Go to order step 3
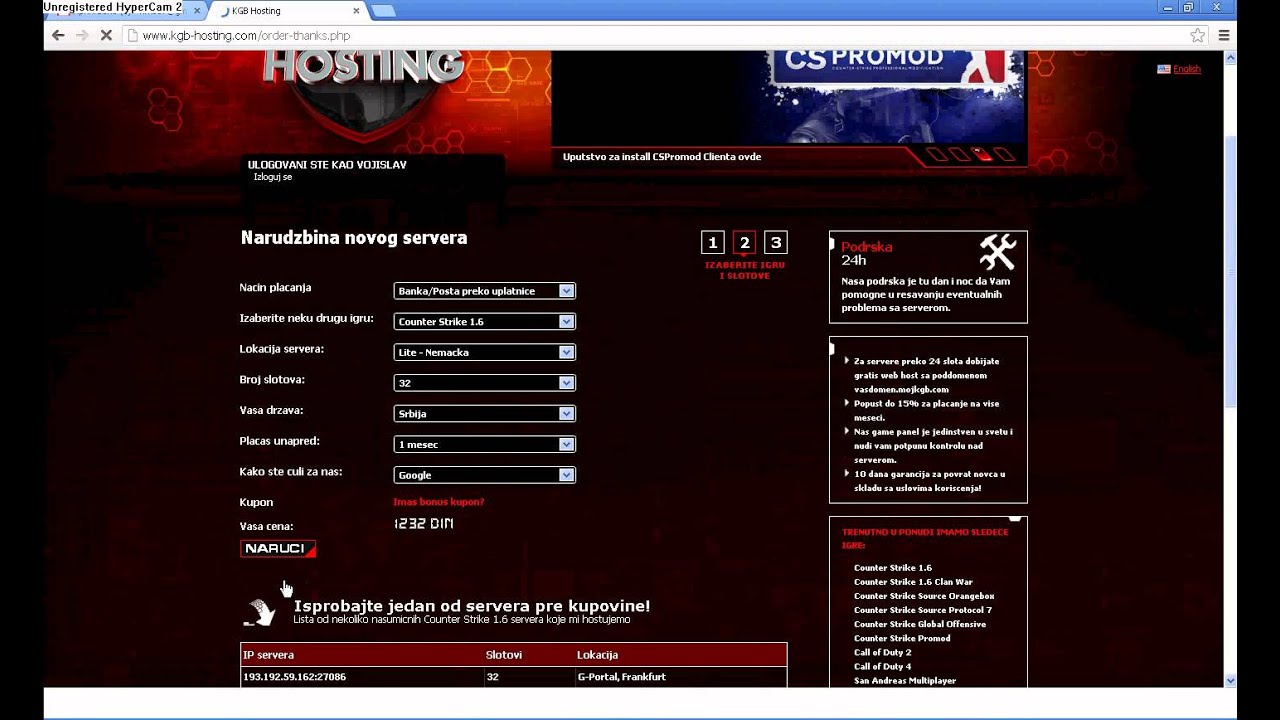This screenshot has width=1280, height=720. (x=775, y=243)
